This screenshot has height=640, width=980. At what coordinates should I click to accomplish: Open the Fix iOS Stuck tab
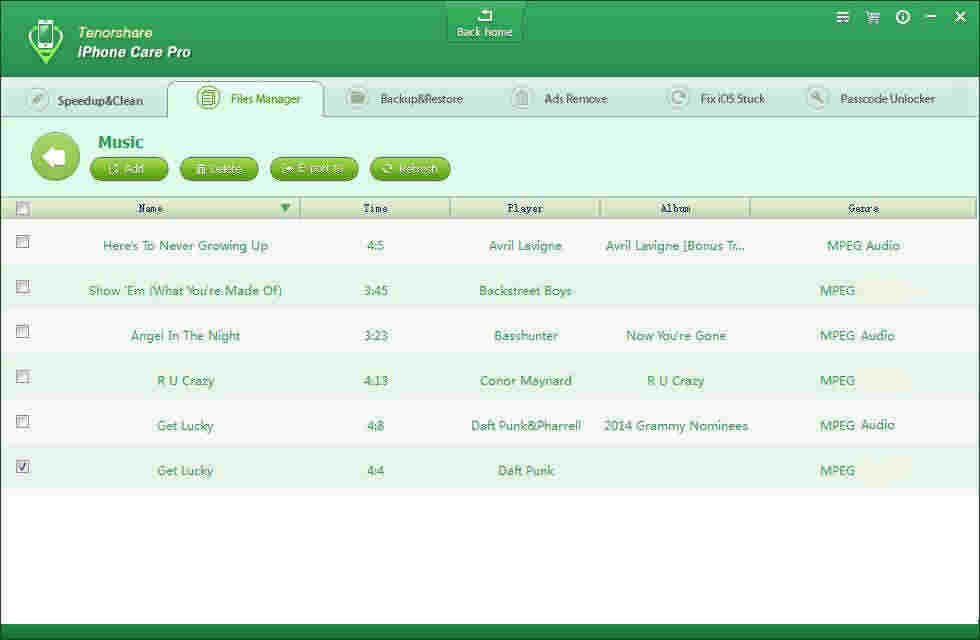click(x=718, y=99)
